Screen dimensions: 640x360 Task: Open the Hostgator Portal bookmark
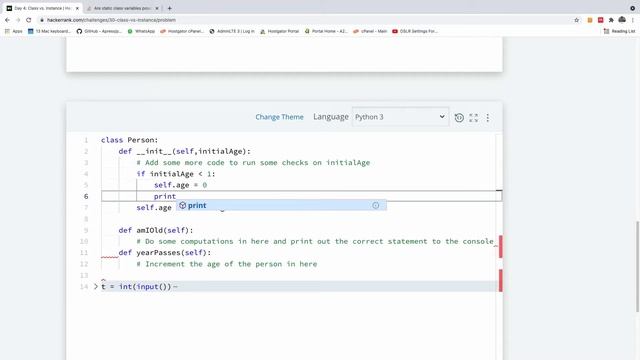point(280,31)
